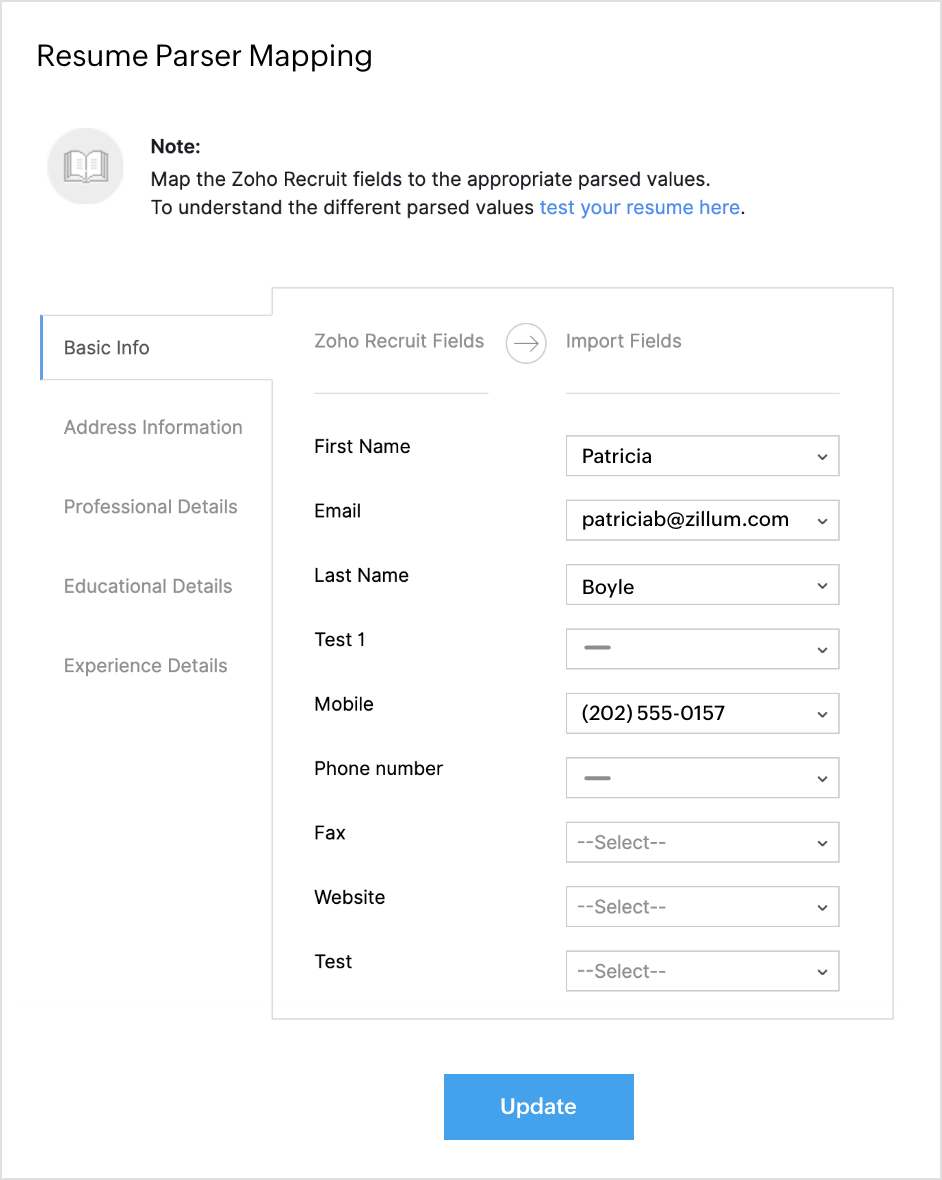Image resolution: width=942 pixels, height=1180 pixels.
Task: Show the Experience Details tab
Action: 146,666
